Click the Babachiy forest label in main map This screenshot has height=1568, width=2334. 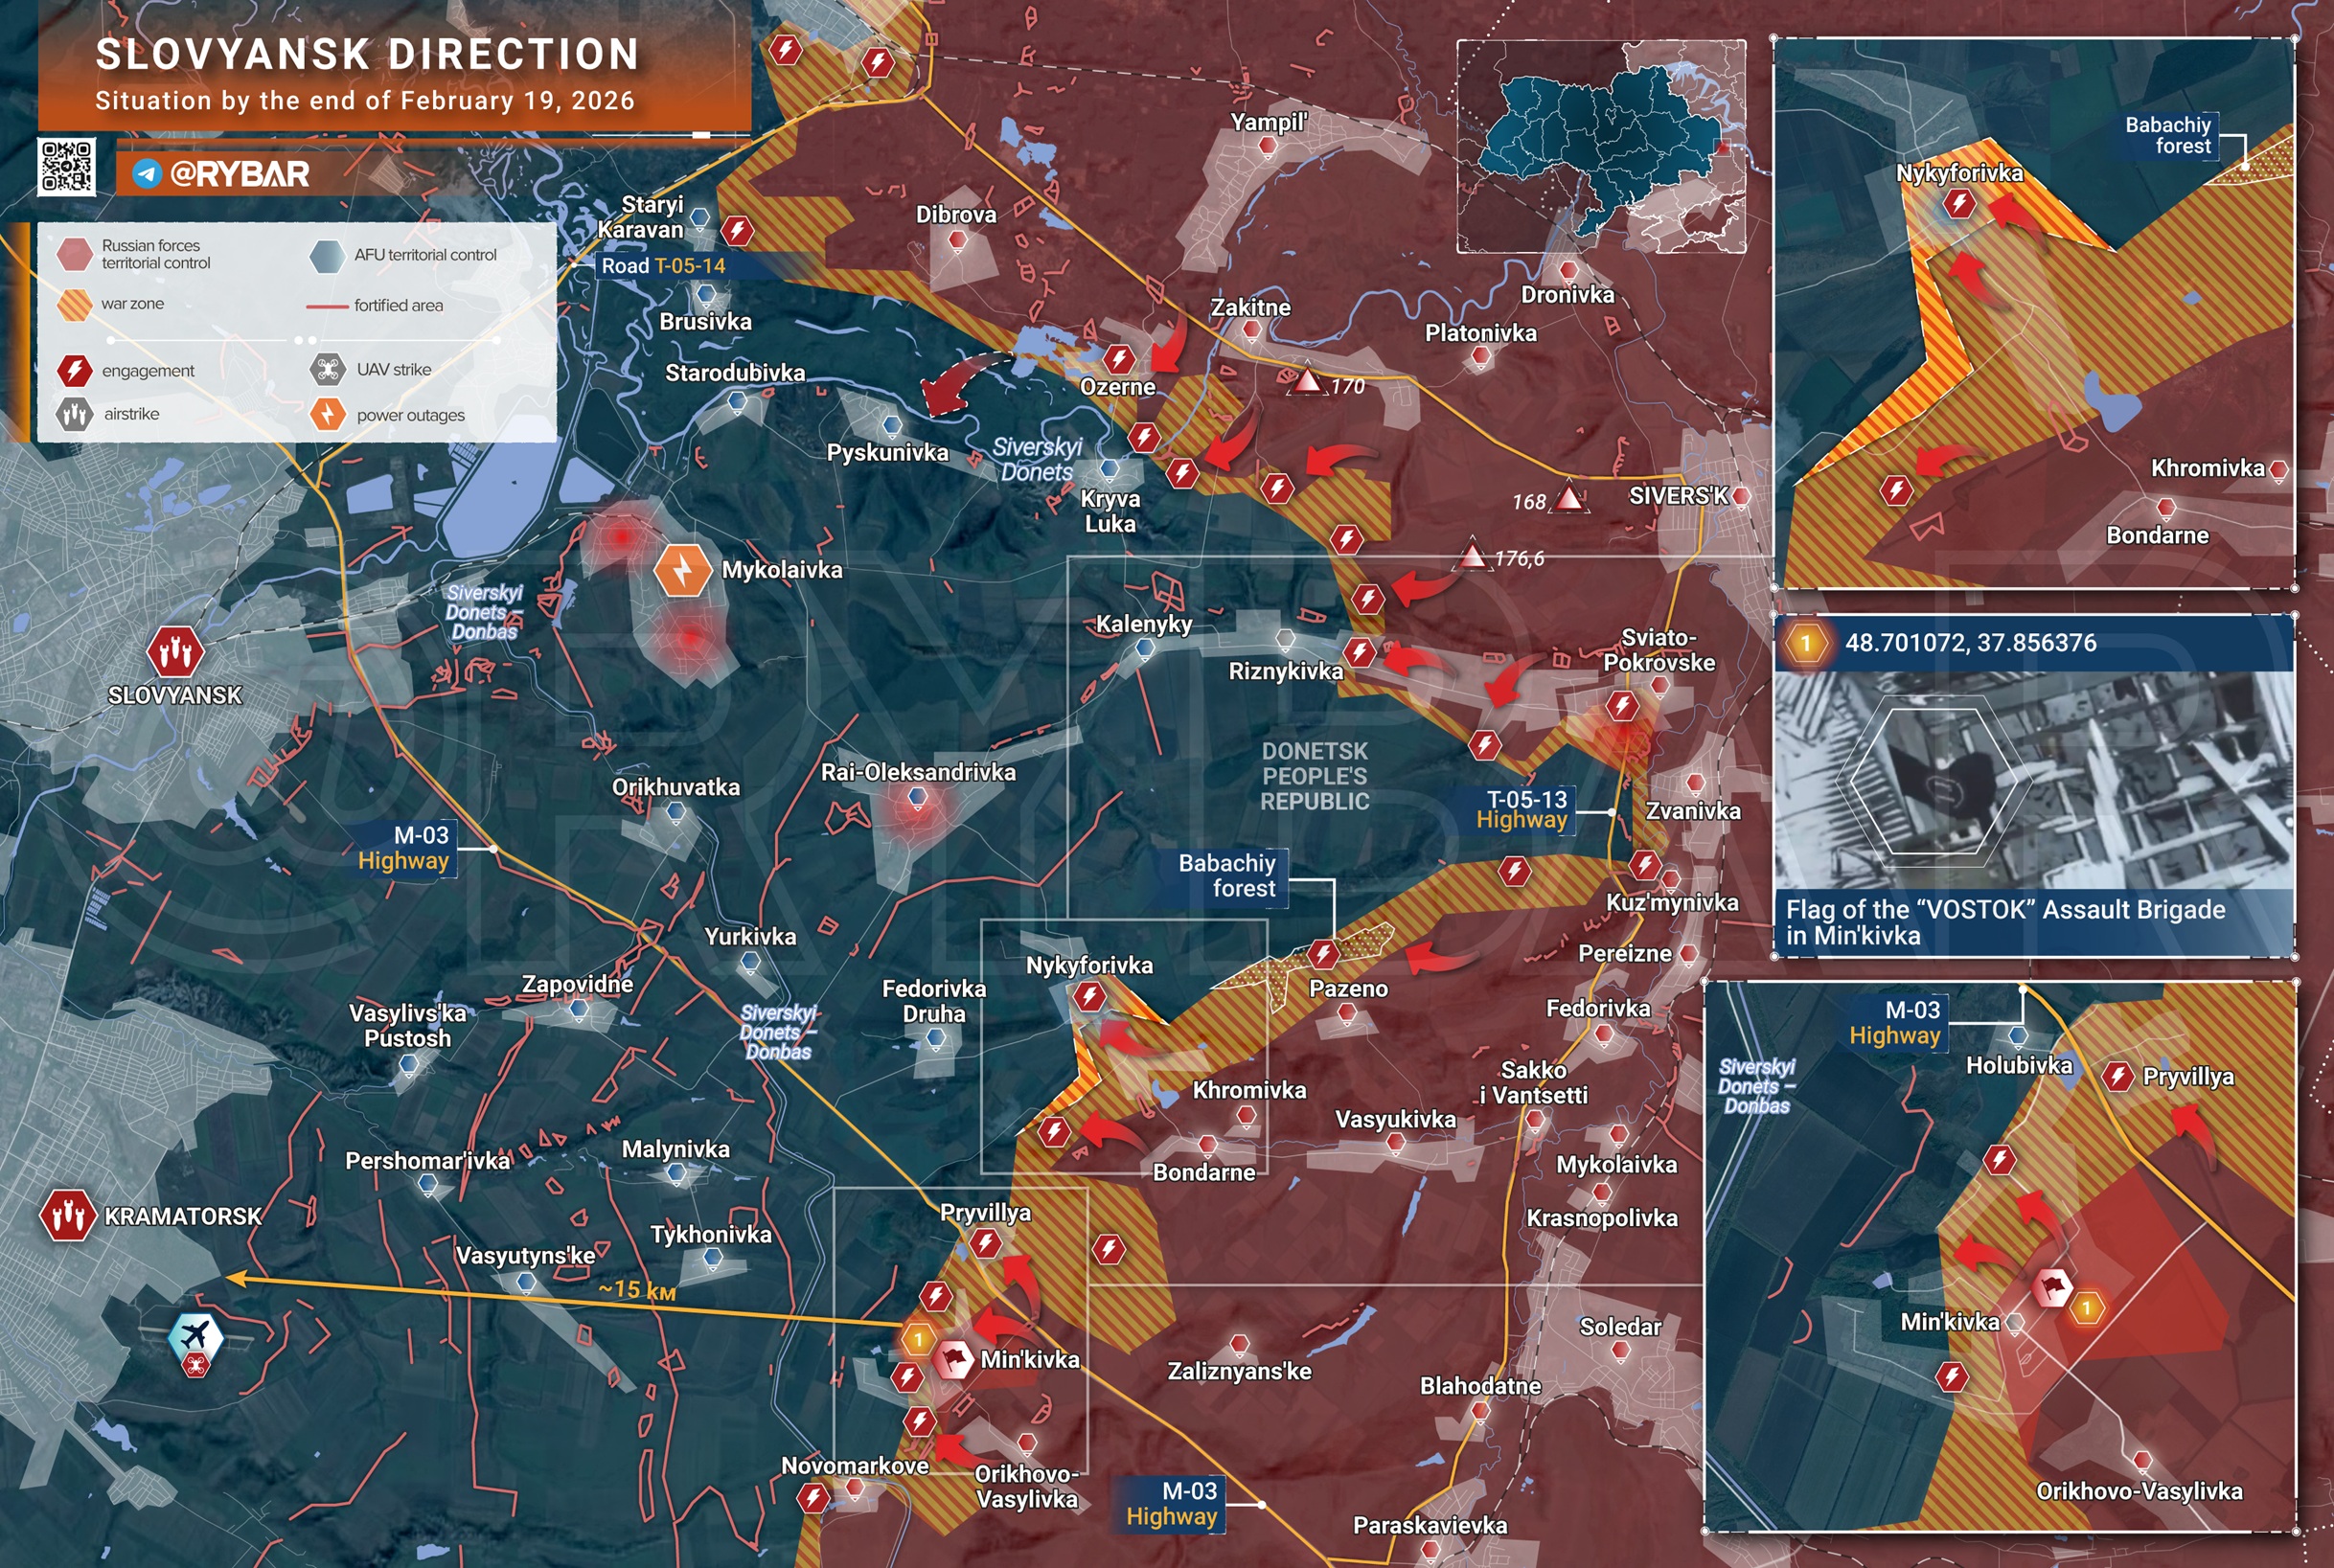click(x=1227, y=875)
